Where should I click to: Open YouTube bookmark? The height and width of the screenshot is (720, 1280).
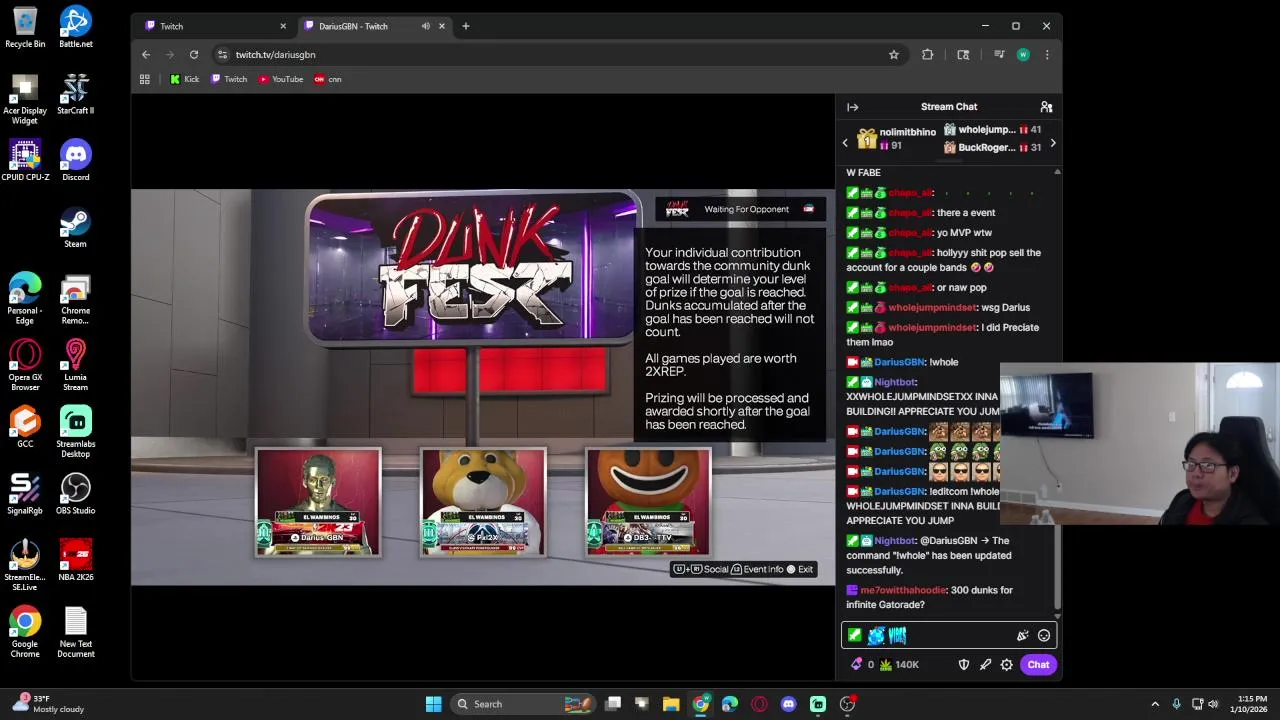[281, 79]
